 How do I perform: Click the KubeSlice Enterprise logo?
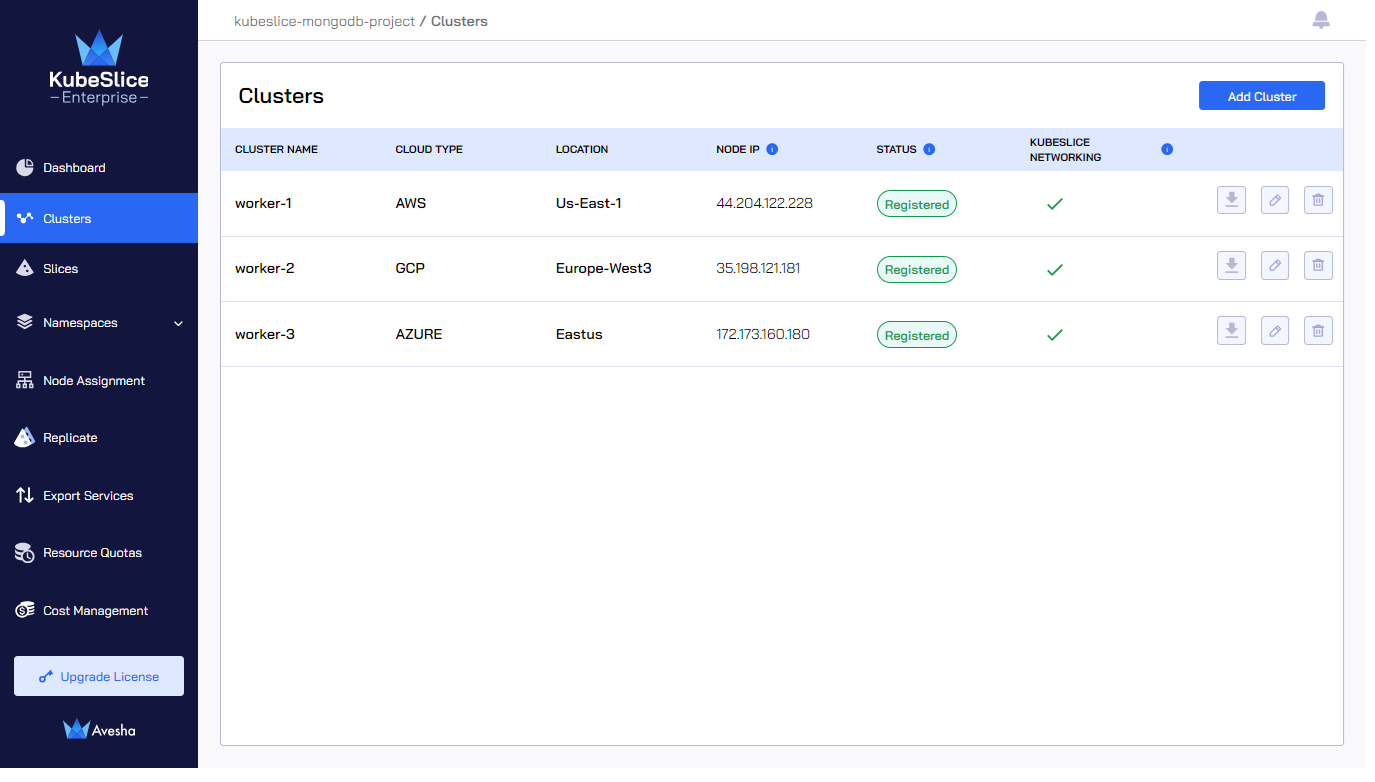tap(99, 68)
